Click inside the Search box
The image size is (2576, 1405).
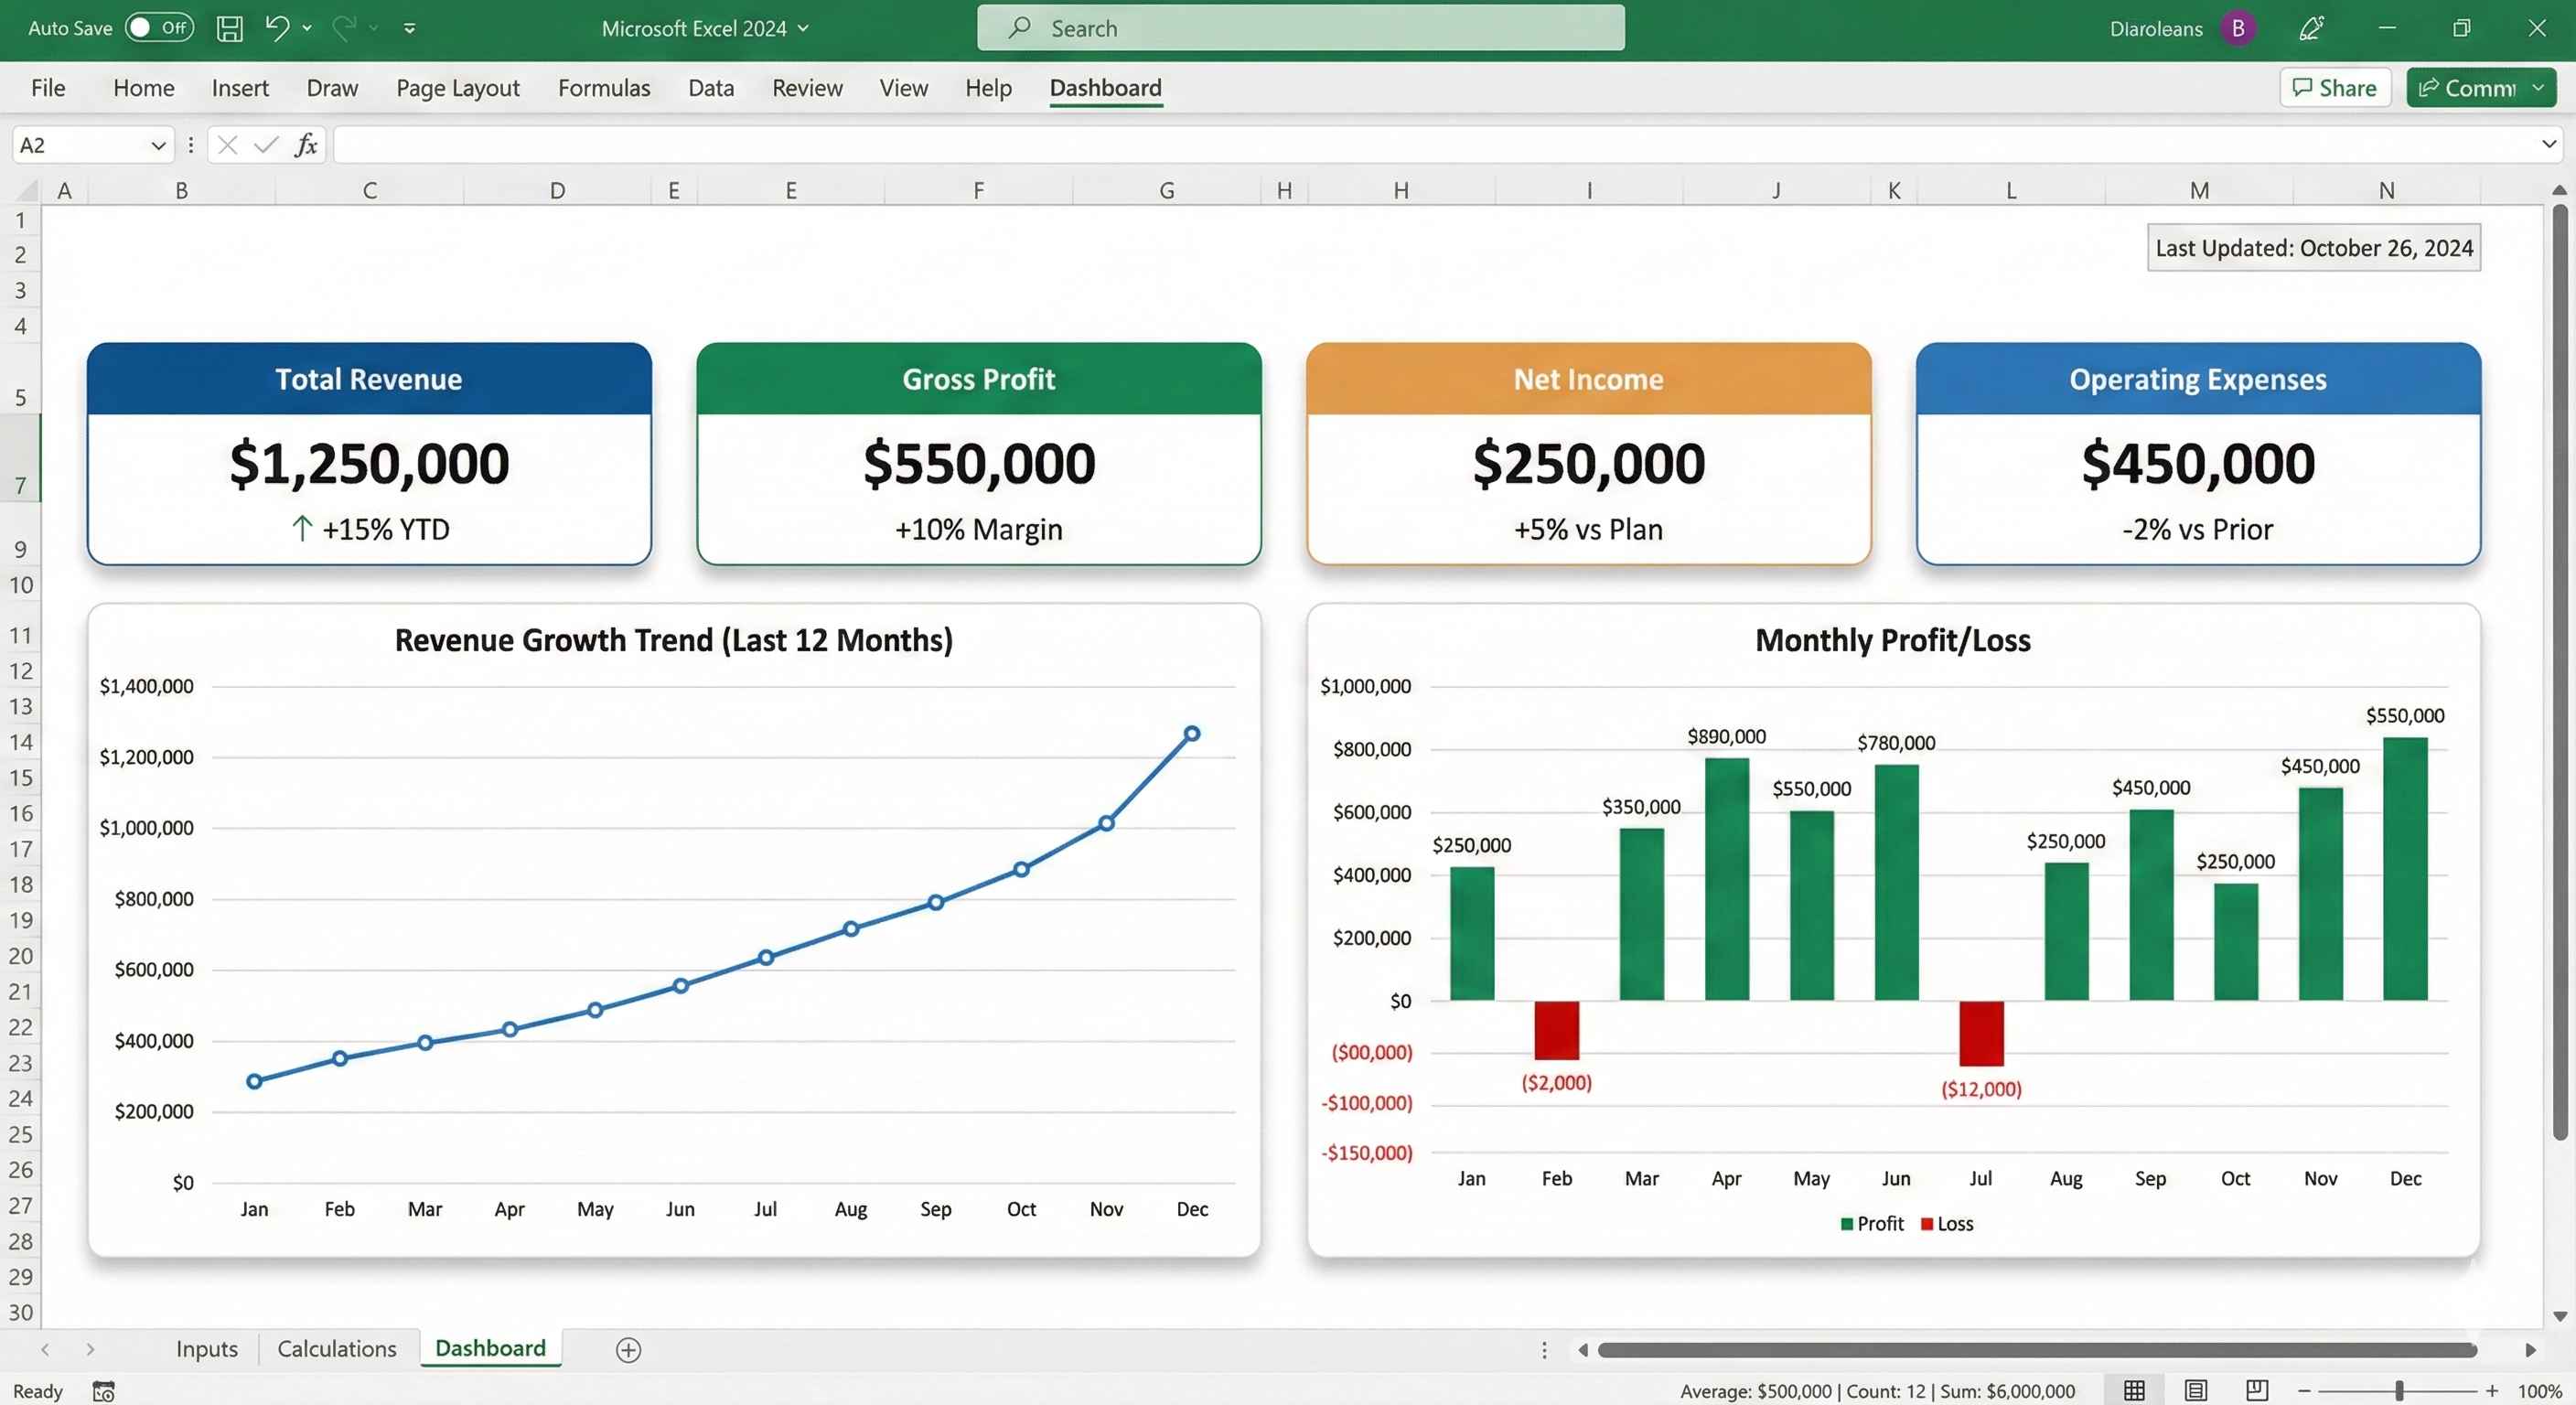tap(1300, 28)
